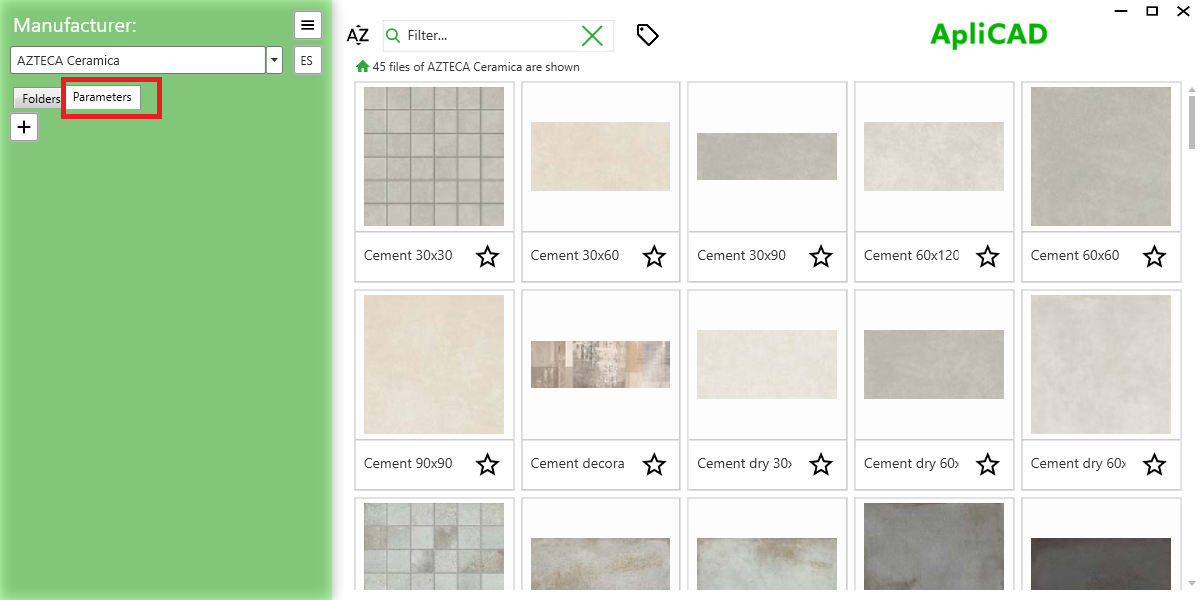Image resolution: width=1200 pixels, height=600 pixels.
Task: Switch to the Parameters tab
Action: pos(101,97)
